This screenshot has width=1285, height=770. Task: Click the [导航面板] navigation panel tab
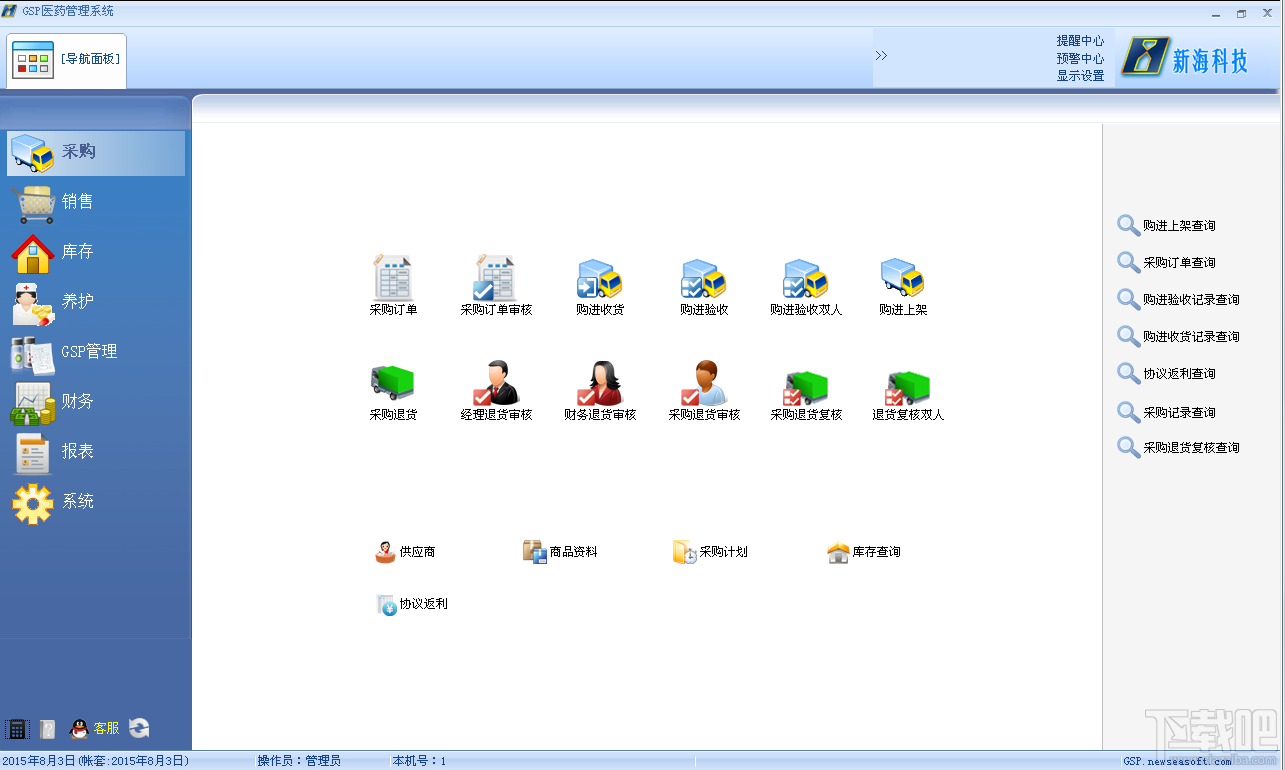coord(67,60)
